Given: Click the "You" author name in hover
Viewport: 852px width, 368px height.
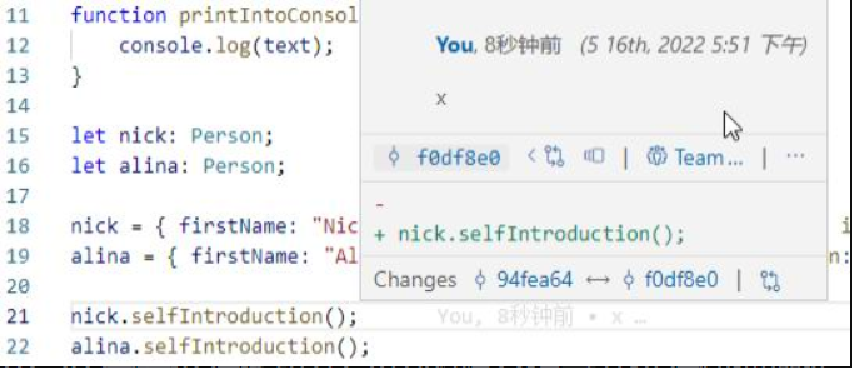Looking at the screenshot, I should tap(455, 46).
